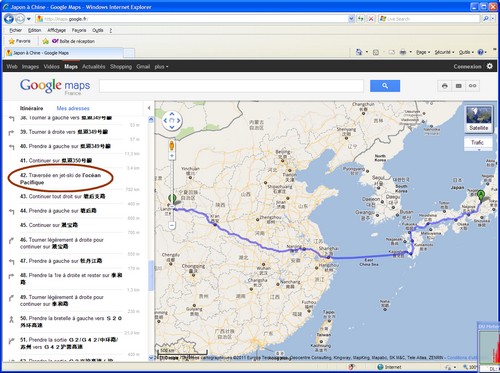Click the printer icon in the IE command bar
Screen dimensions: 500x373
403,52
